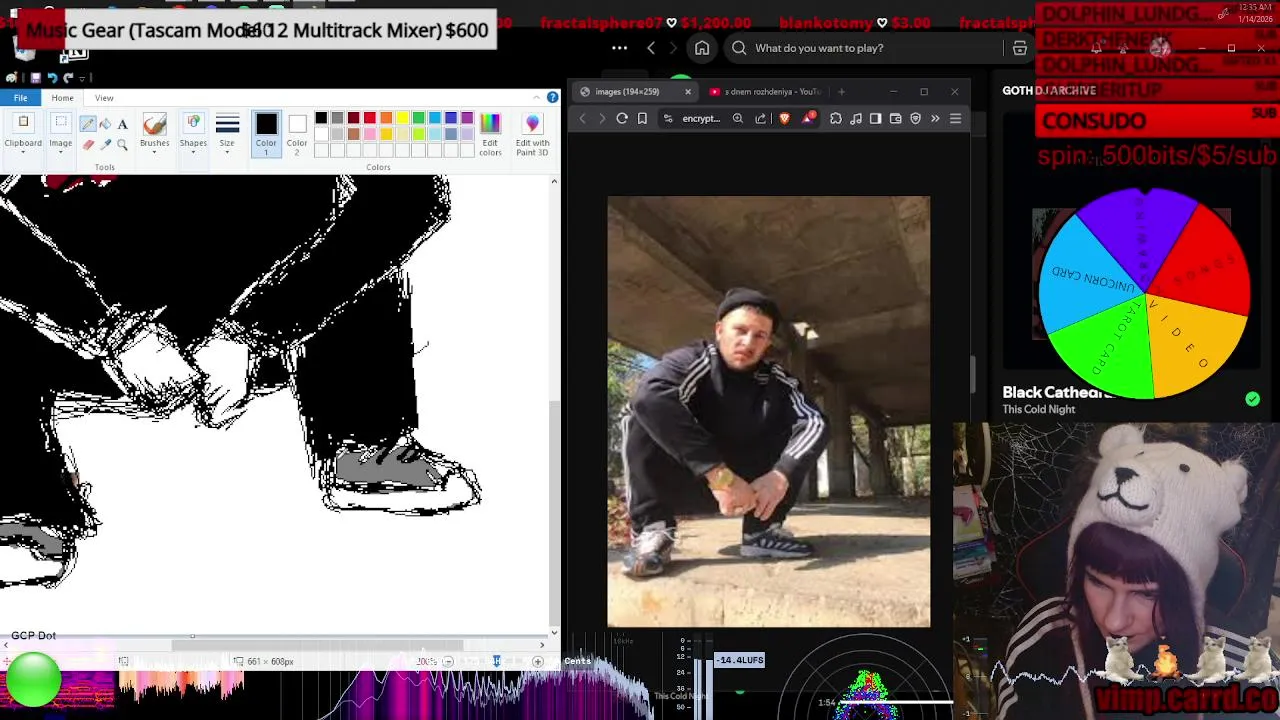Click Spotify home button
This screenshot has height=720, width=1280.
[x=702, y=48]
